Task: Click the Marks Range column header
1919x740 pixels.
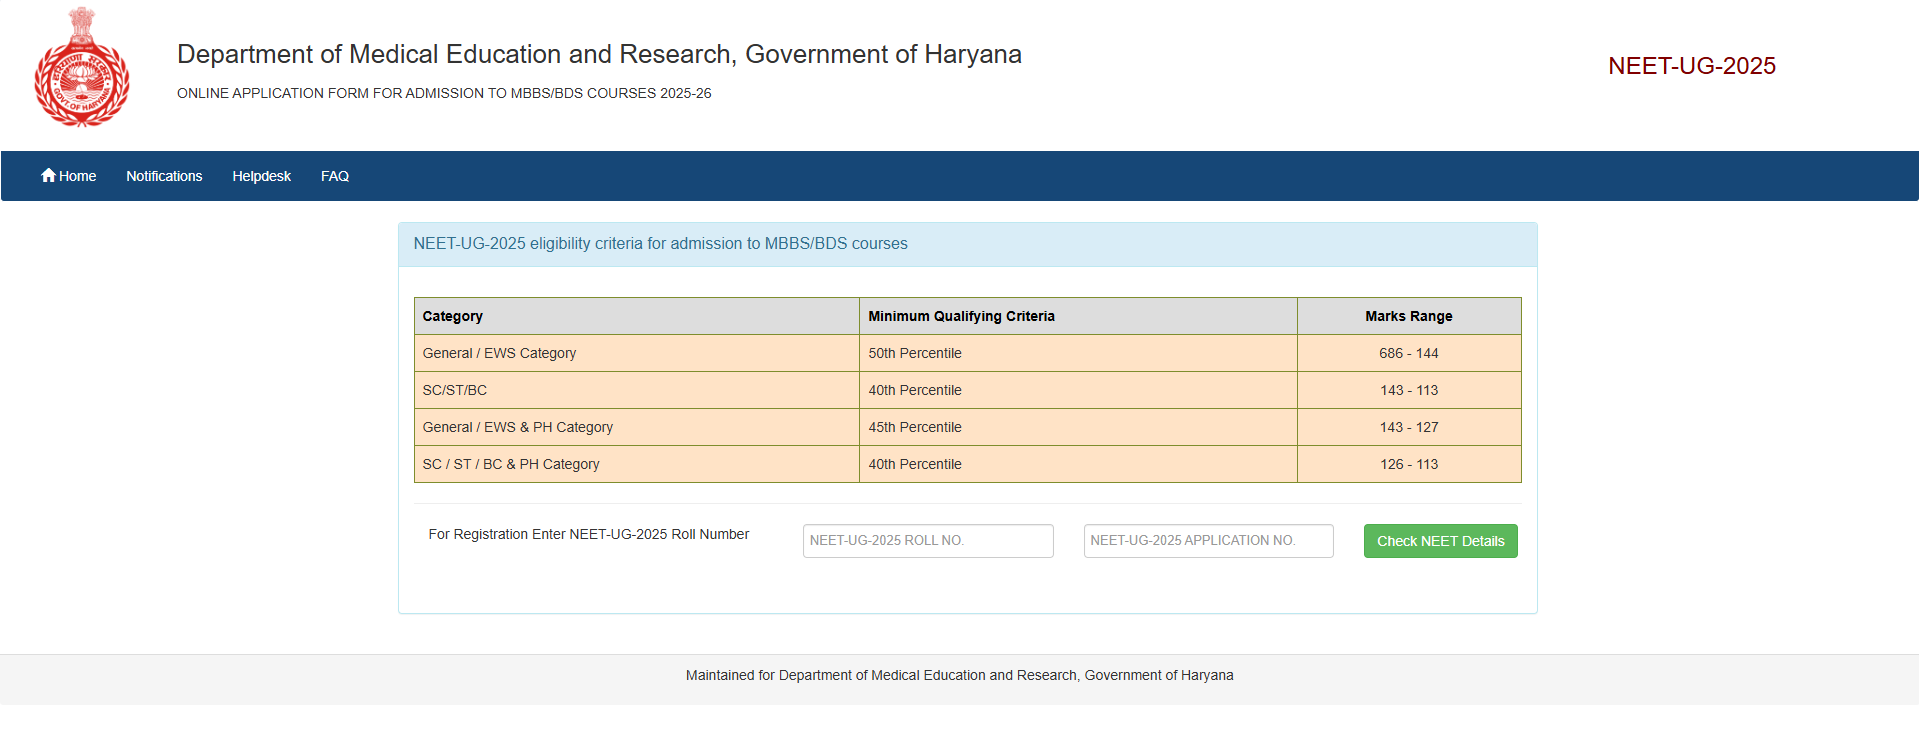Action: pos(1408,316)
